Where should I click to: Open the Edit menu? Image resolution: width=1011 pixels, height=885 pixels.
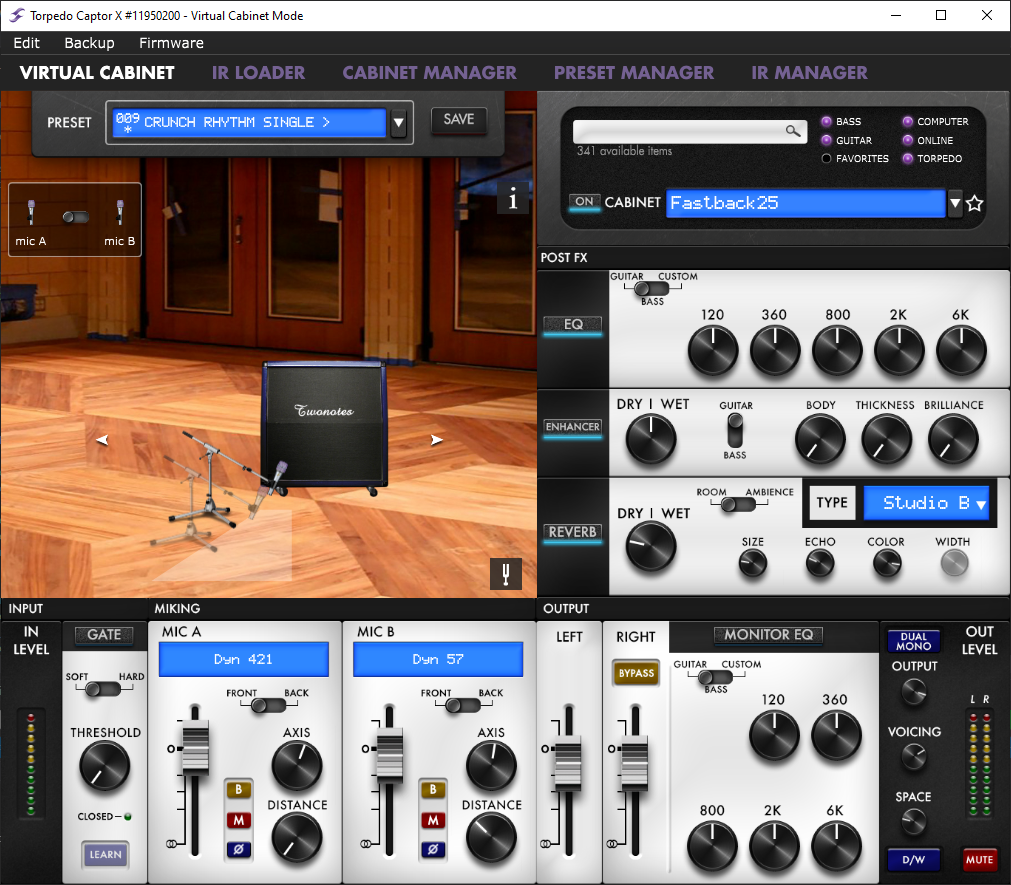[x=26, y=43]
